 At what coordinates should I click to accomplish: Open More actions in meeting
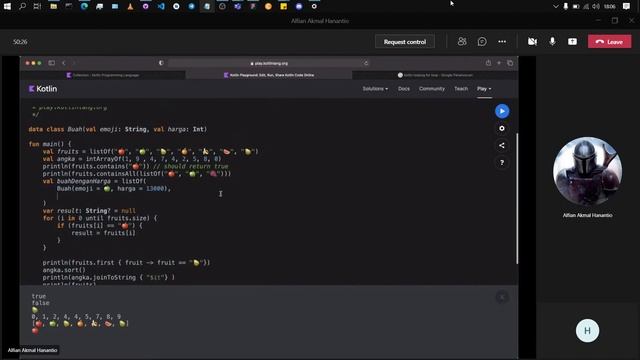[502, 42]
